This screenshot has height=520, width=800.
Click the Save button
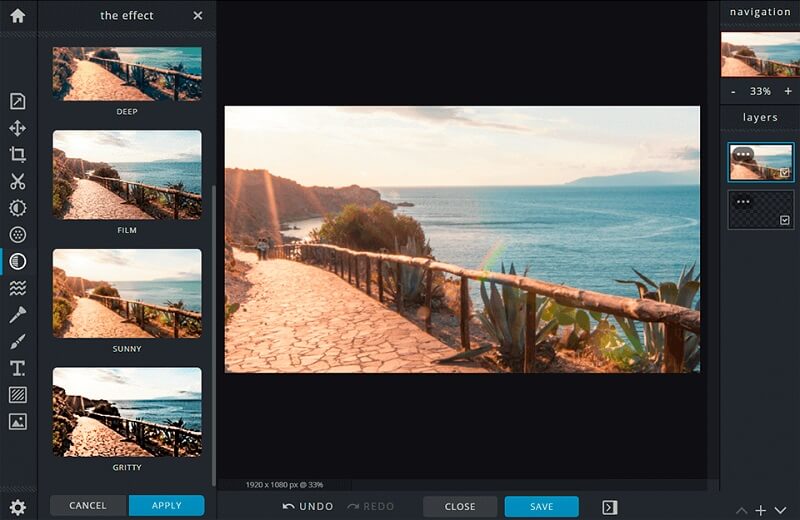(x=541, y=507)
